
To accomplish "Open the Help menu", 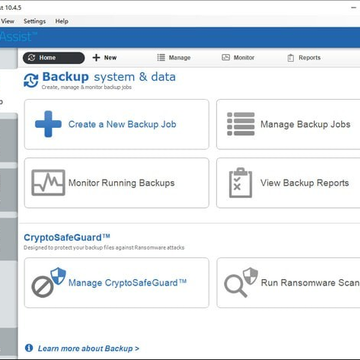I will [x=62, y=21].
